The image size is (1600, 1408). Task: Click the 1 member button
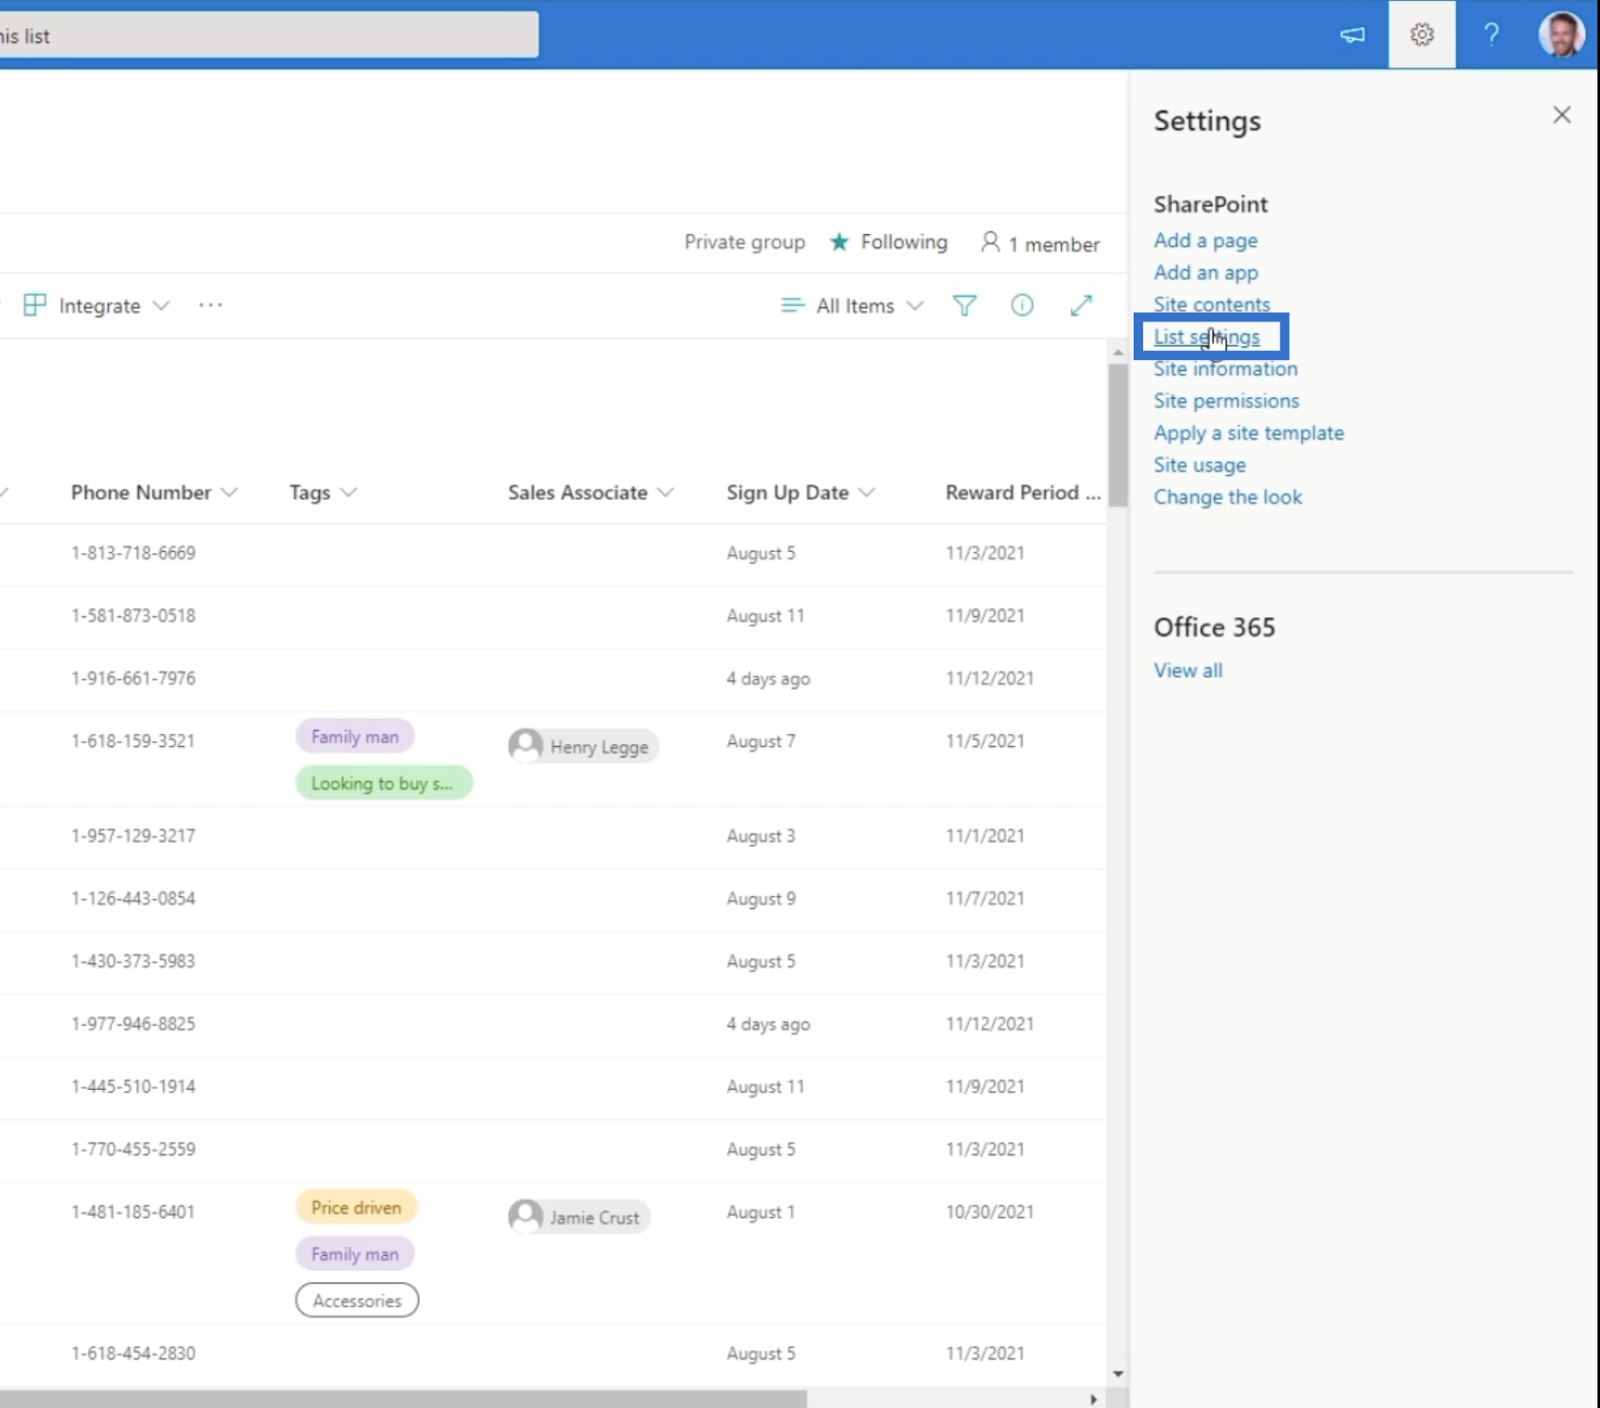coord(1040,243)
